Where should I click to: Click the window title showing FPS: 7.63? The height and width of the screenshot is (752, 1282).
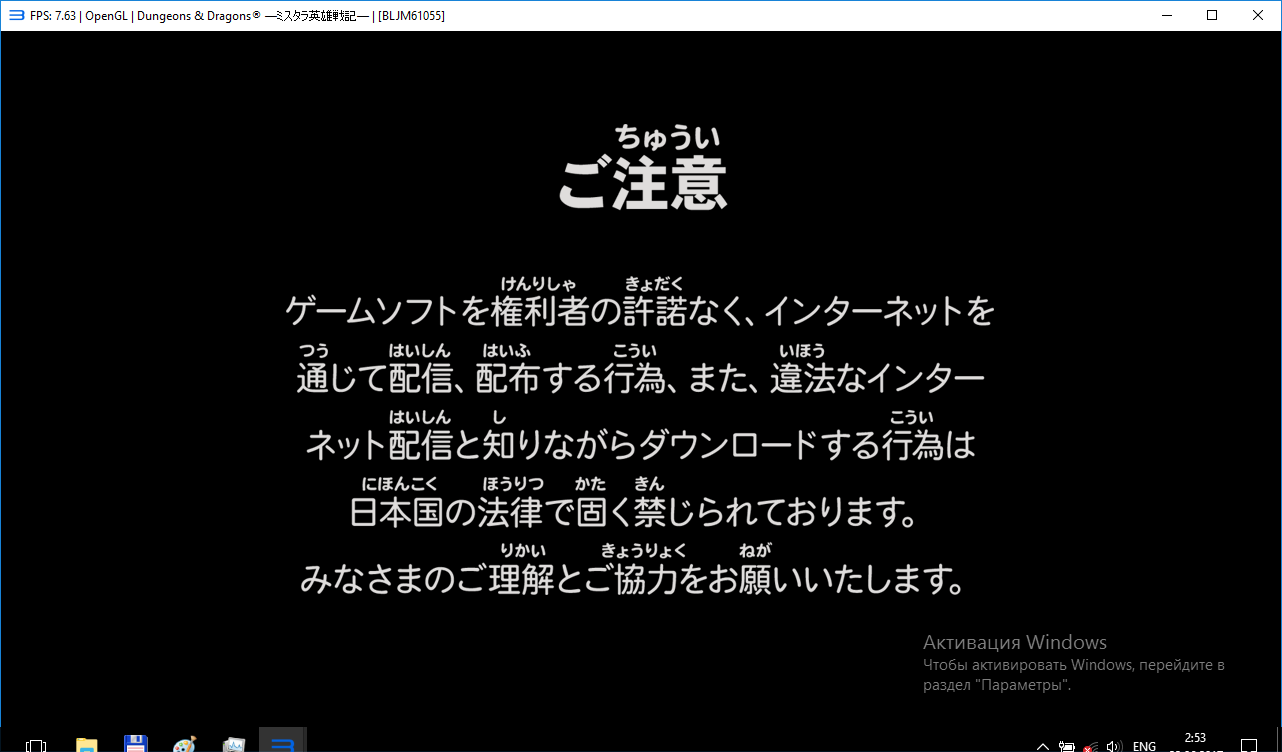238,16
